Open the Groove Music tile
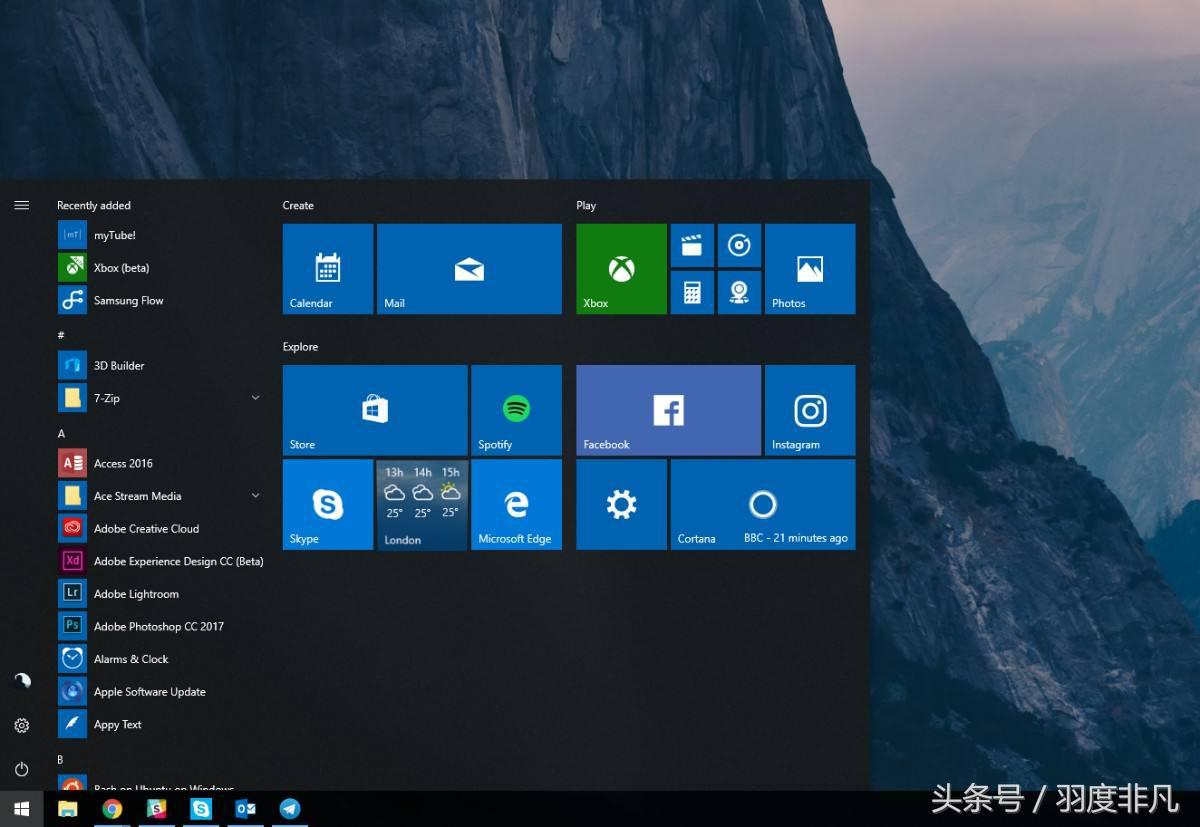This screenshot has width=1200, height=827. tap(739, 245)
